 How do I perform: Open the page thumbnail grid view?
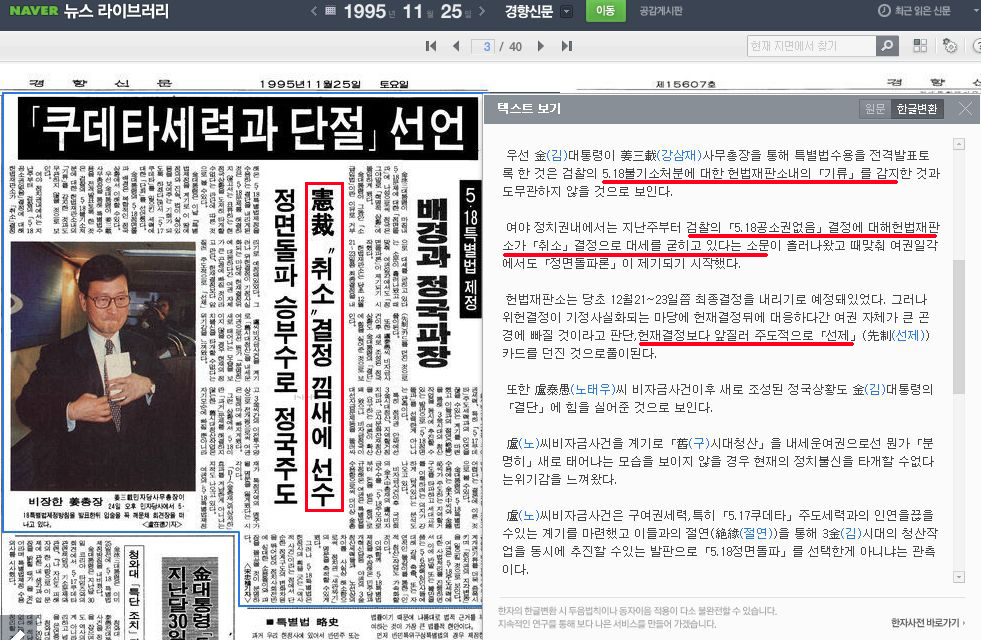pos(920,46)
